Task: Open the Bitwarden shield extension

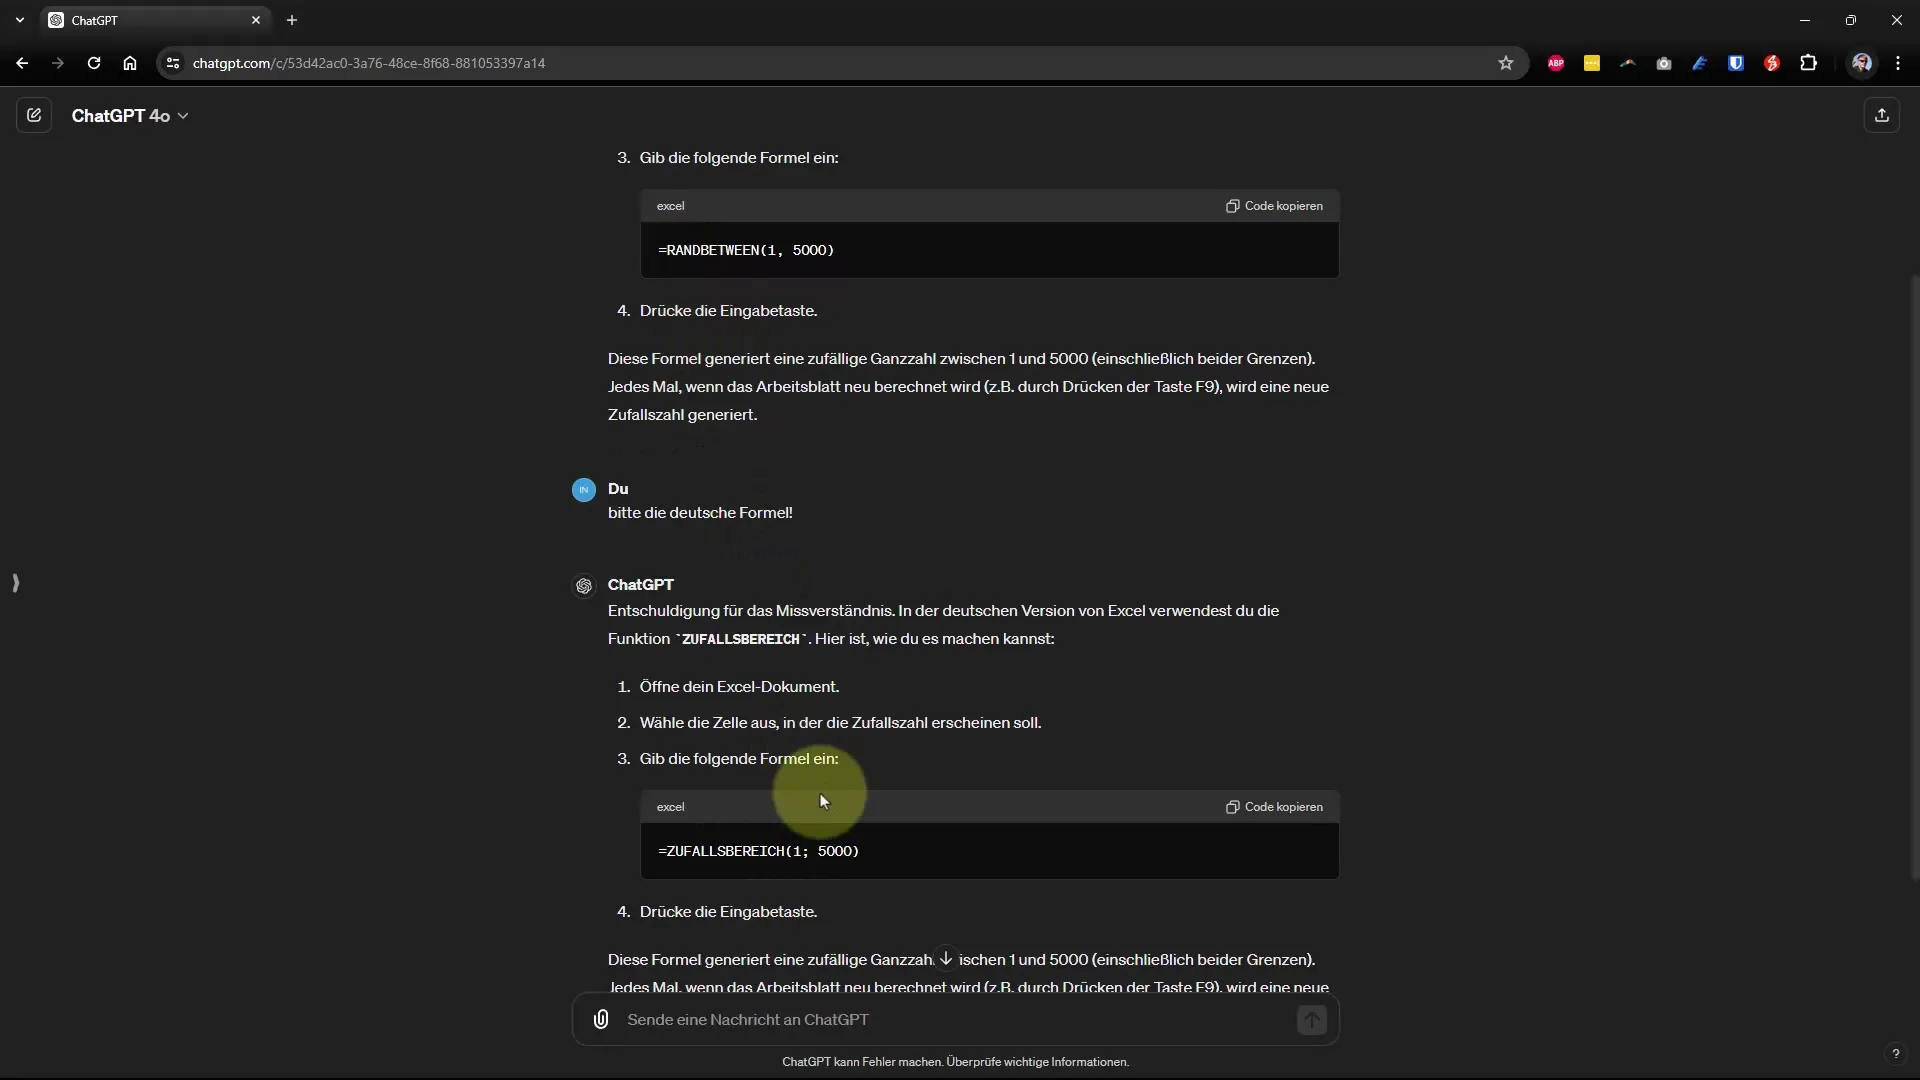Action: coord(1736,63)
